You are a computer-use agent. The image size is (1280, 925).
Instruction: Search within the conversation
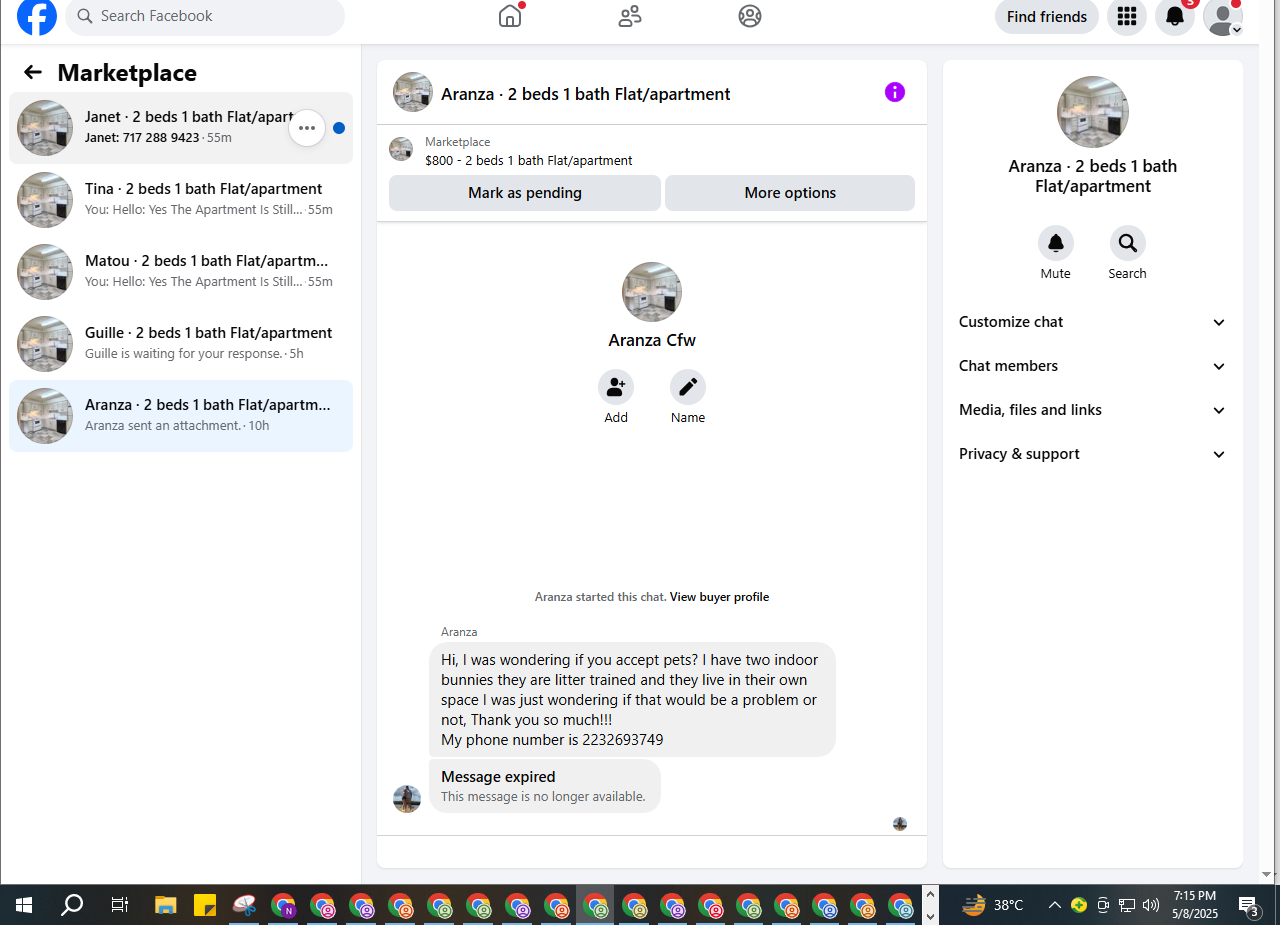pyautogui.click(x=1128, y=243)
